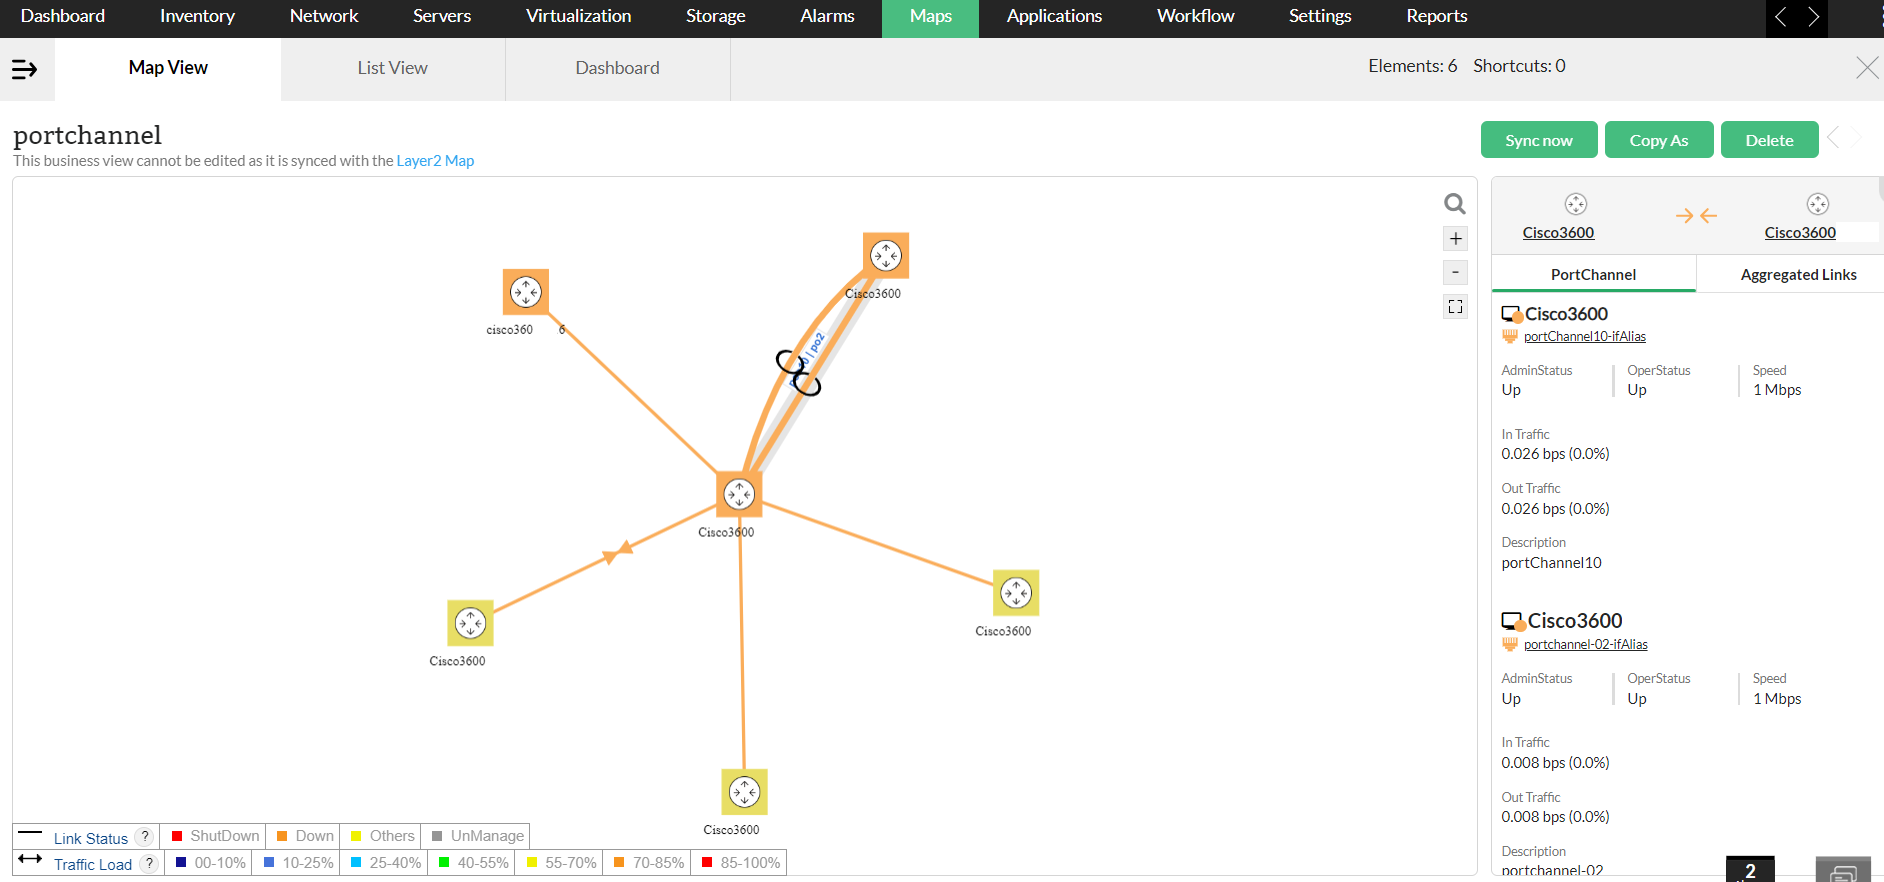This screenshot has width=1884, height=882.
Task: Open the Maps menu
Action: coord(931,16)
